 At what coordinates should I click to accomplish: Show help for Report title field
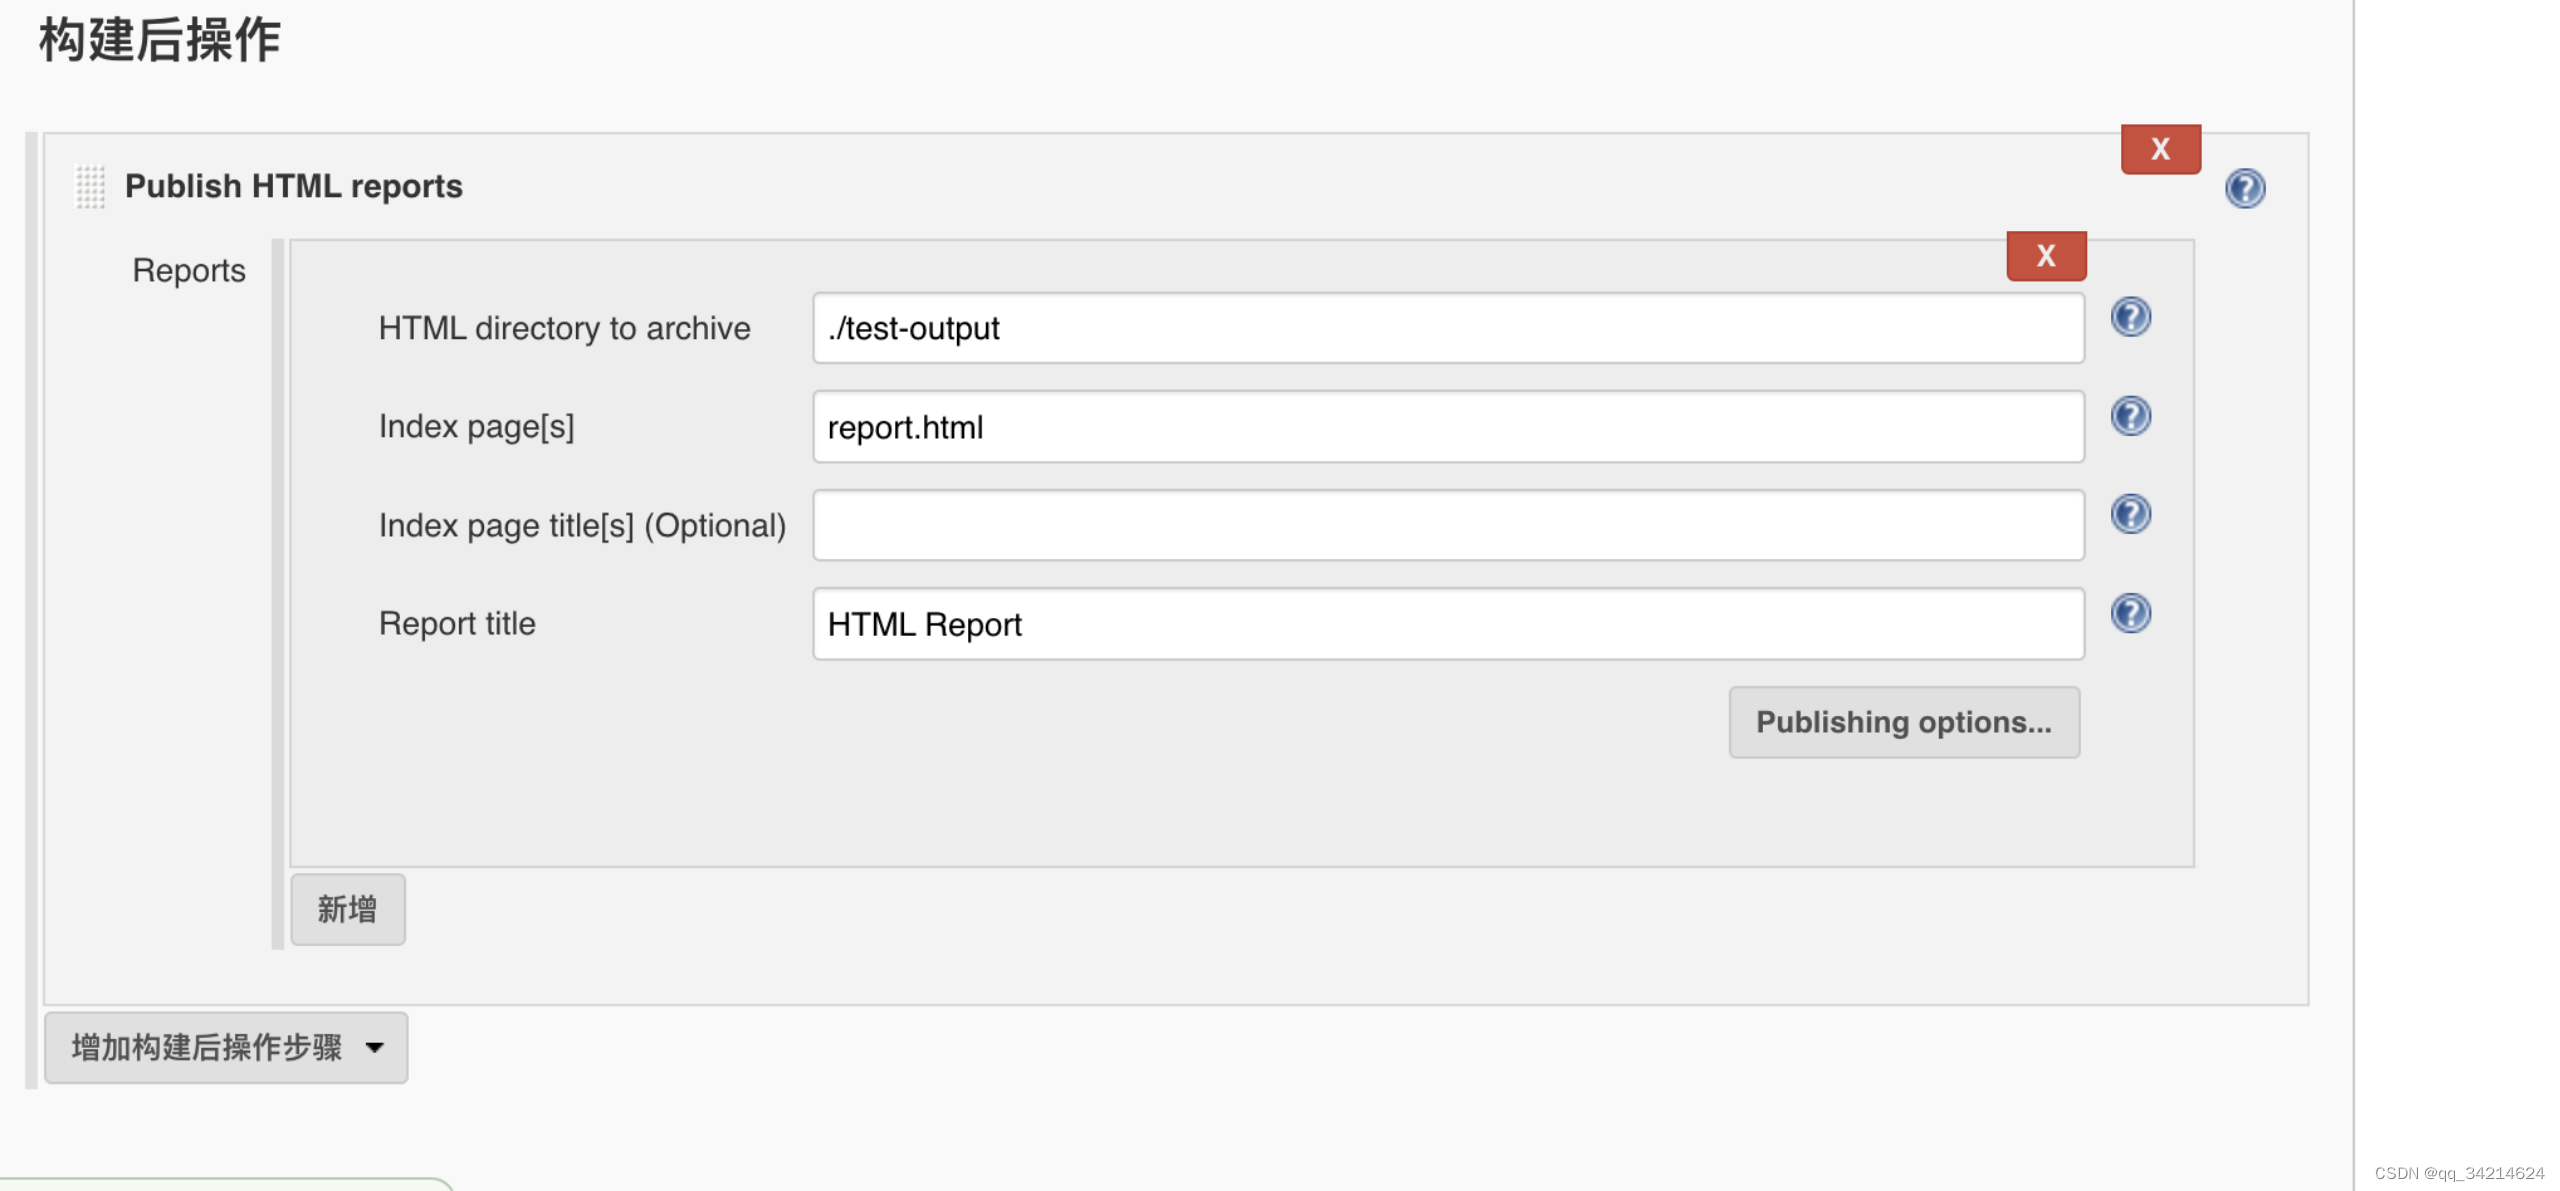tap(2130, 613)
